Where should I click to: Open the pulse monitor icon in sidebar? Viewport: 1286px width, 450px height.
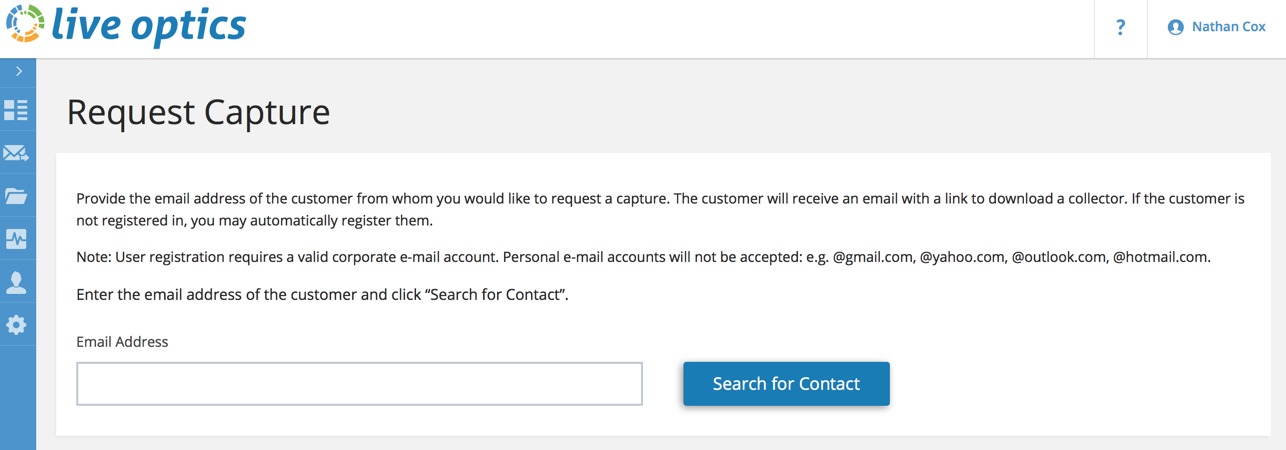(16, 239)
